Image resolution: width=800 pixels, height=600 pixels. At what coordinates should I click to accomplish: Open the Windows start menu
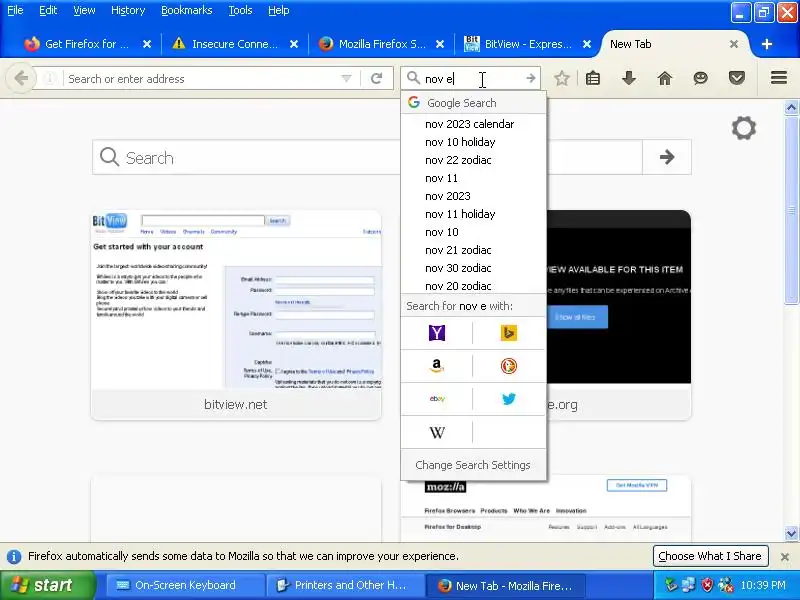coord(46,585)
